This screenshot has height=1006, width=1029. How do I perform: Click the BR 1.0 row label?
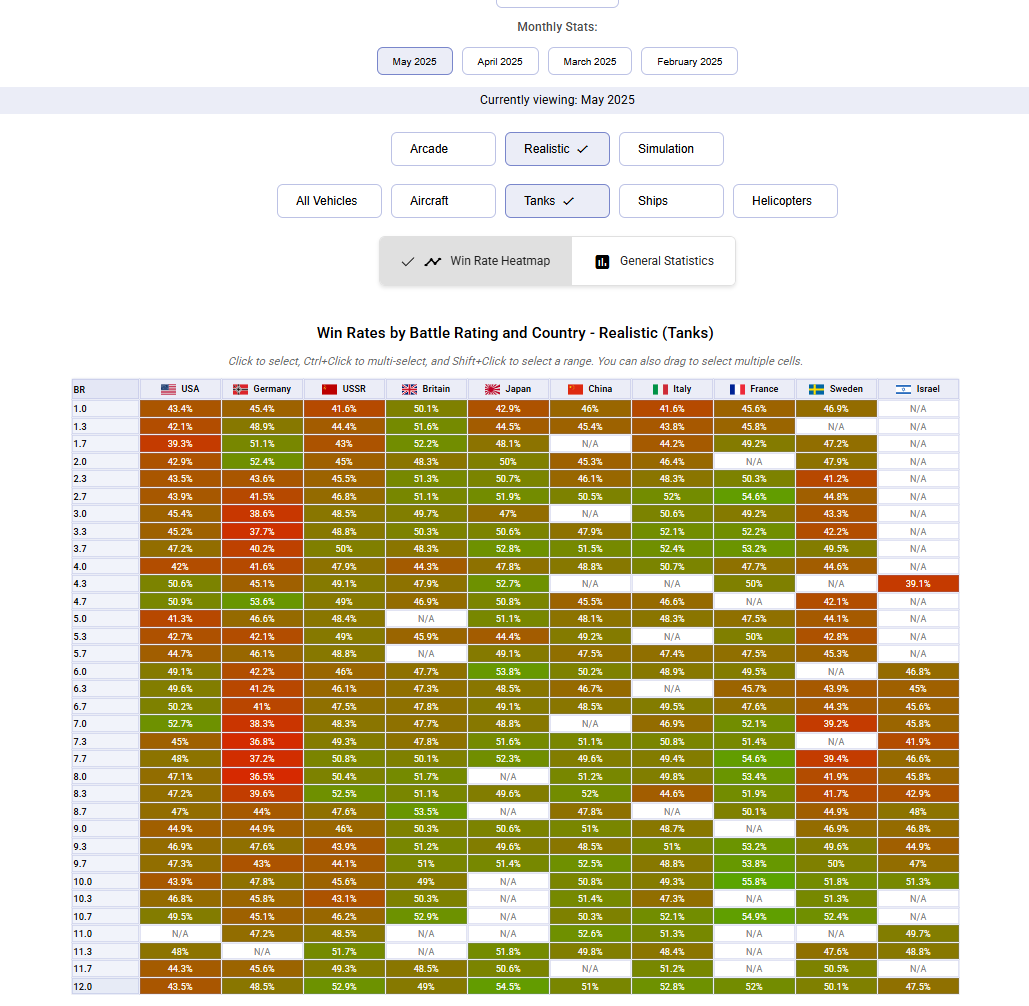click(x=105, y=409)
